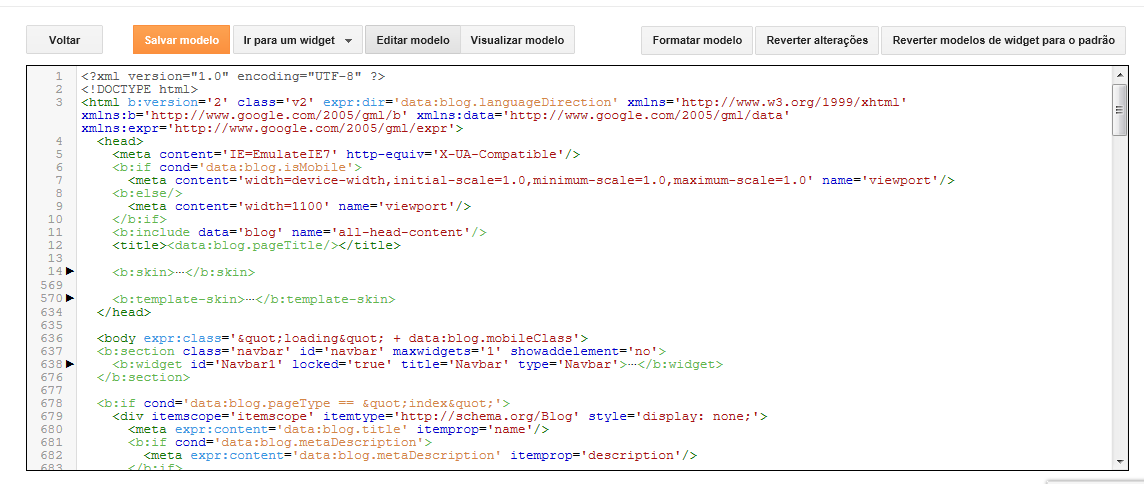
Task: Click the code editor scrollbar thumb
Action: pyautogui.click(x=1119, y=110)
